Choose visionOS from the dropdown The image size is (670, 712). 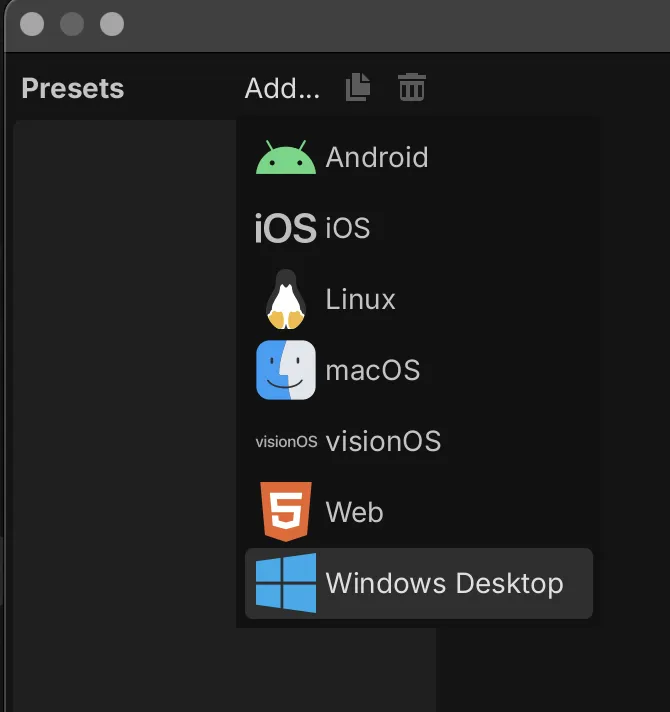pyautogui.click(x=419, y=441)
